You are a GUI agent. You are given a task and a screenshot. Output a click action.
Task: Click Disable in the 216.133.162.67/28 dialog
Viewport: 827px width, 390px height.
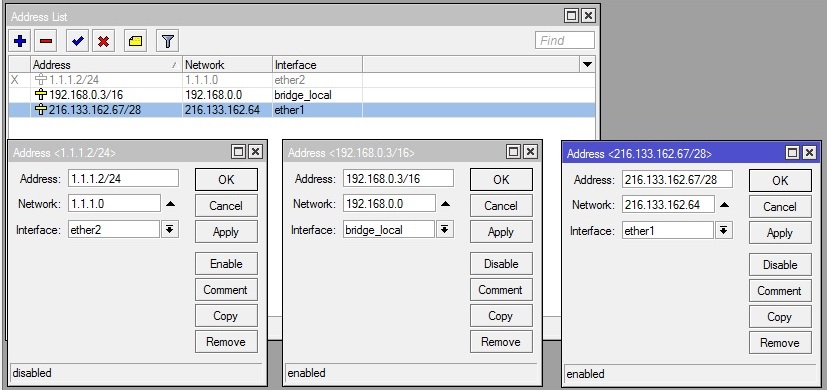point(780,264)
